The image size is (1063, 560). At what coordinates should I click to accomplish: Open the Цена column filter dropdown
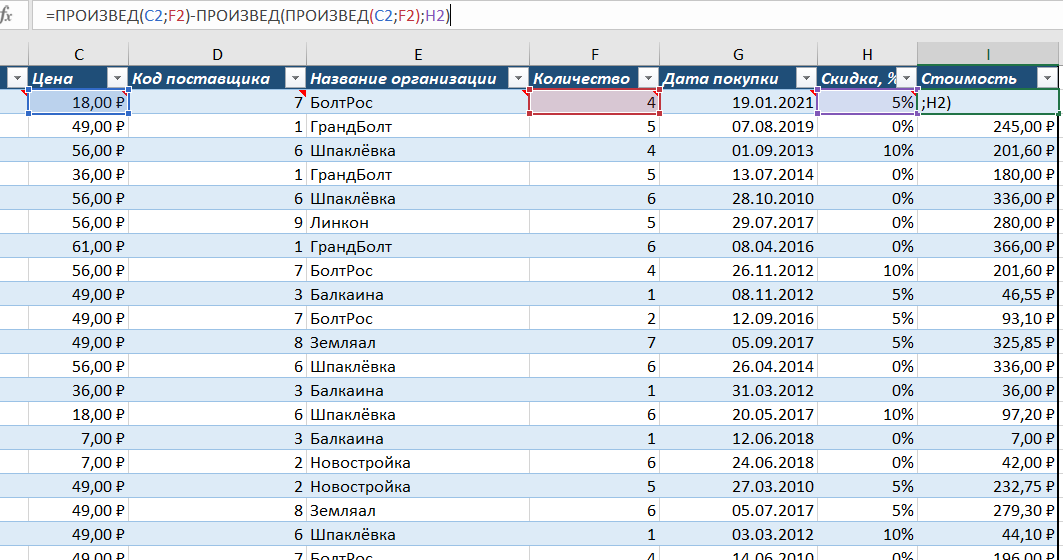pos(117,78)
